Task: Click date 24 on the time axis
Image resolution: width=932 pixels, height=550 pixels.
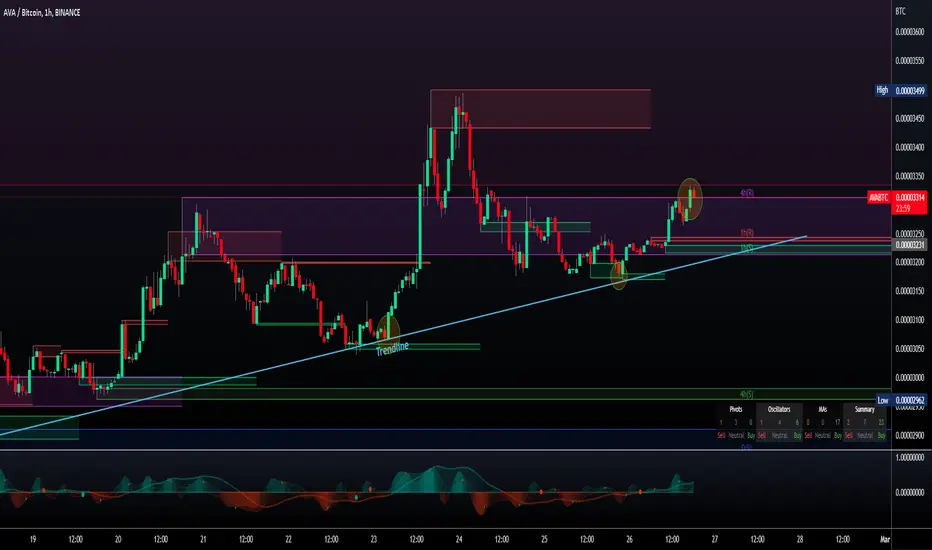Action: tap(459, 539)
